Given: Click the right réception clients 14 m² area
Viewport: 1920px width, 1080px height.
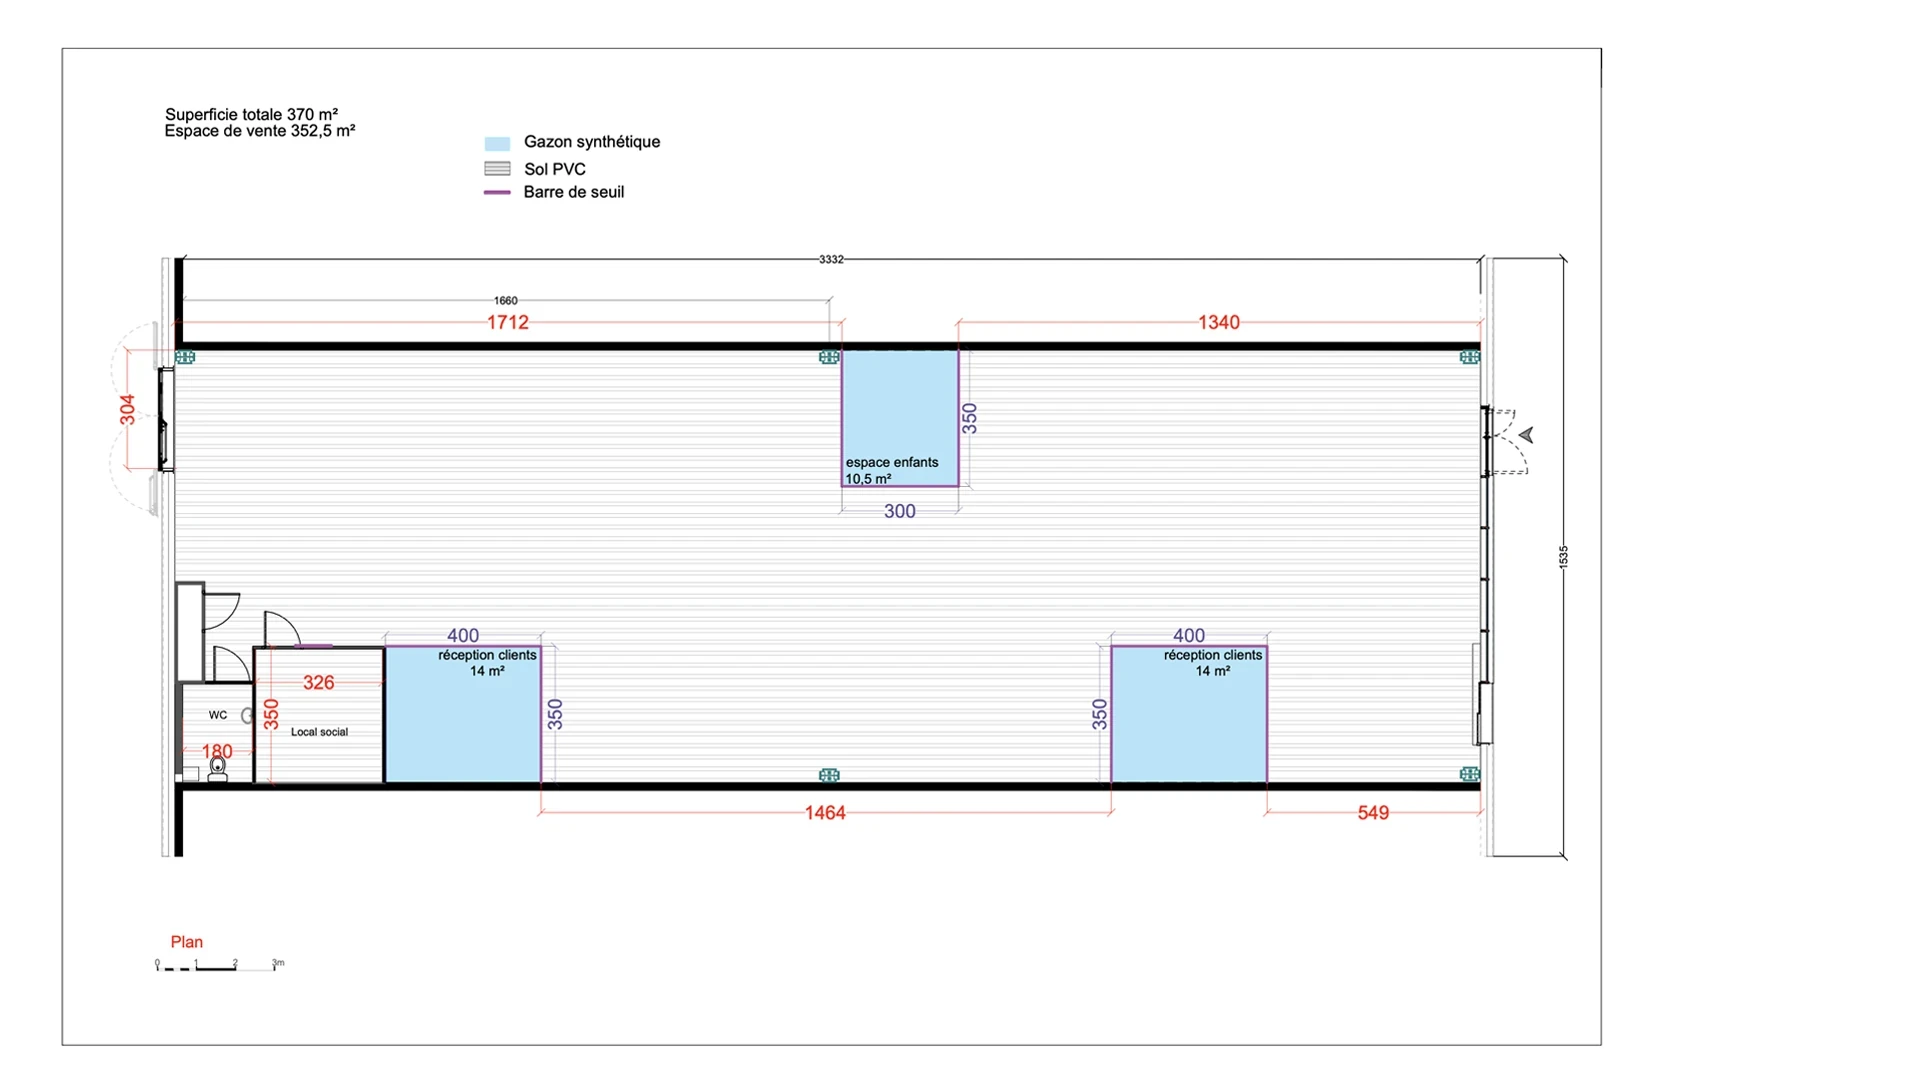Looking at the screenshot, I should 1189,714.
